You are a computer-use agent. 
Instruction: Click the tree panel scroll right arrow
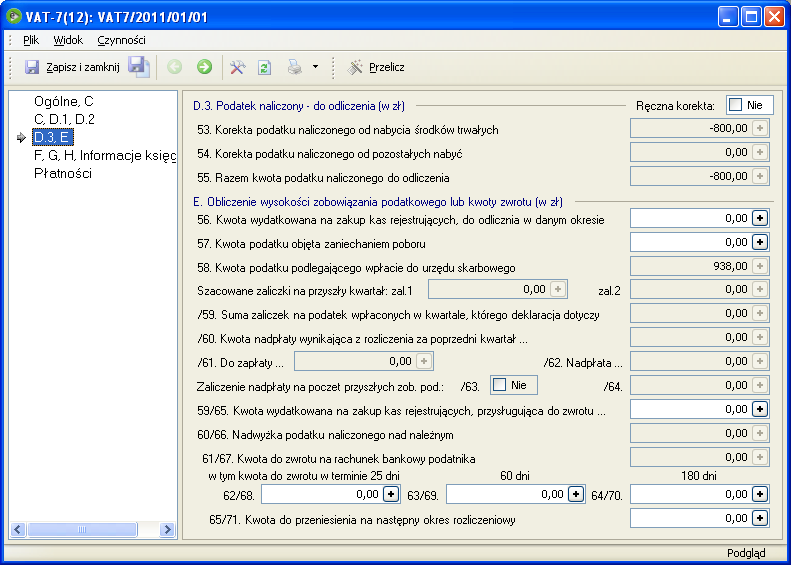click(x=167, y=529)
